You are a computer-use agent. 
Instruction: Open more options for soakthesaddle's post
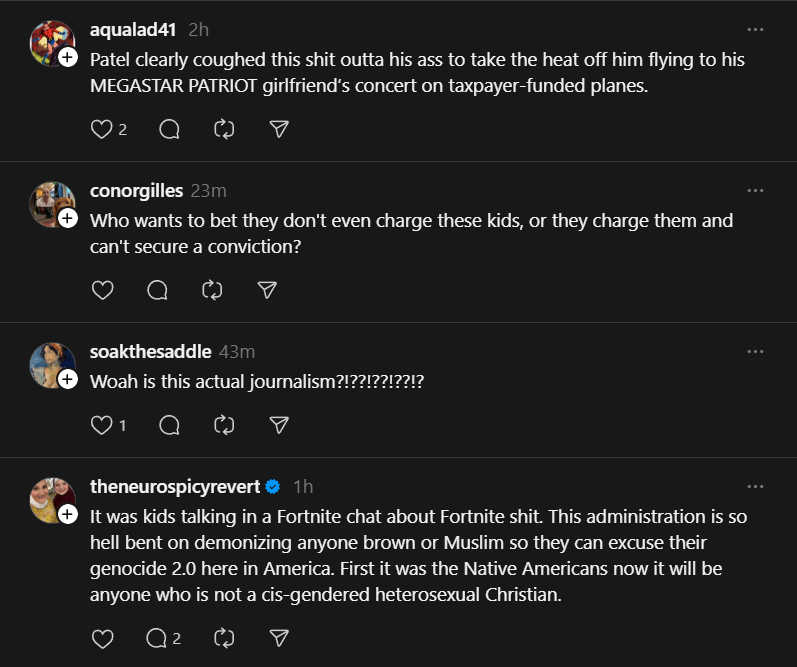click(x=755, y=352)
